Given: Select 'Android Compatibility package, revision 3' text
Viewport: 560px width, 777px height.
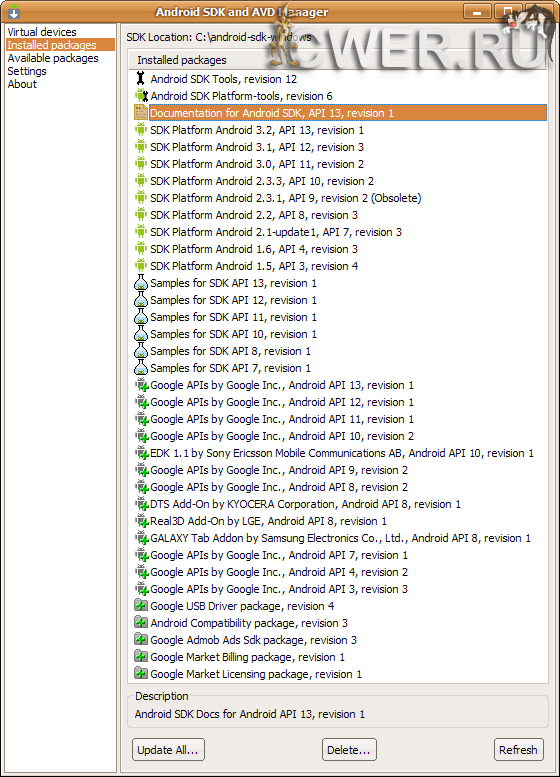Looking at the screenshot, I should coord(249,623).
